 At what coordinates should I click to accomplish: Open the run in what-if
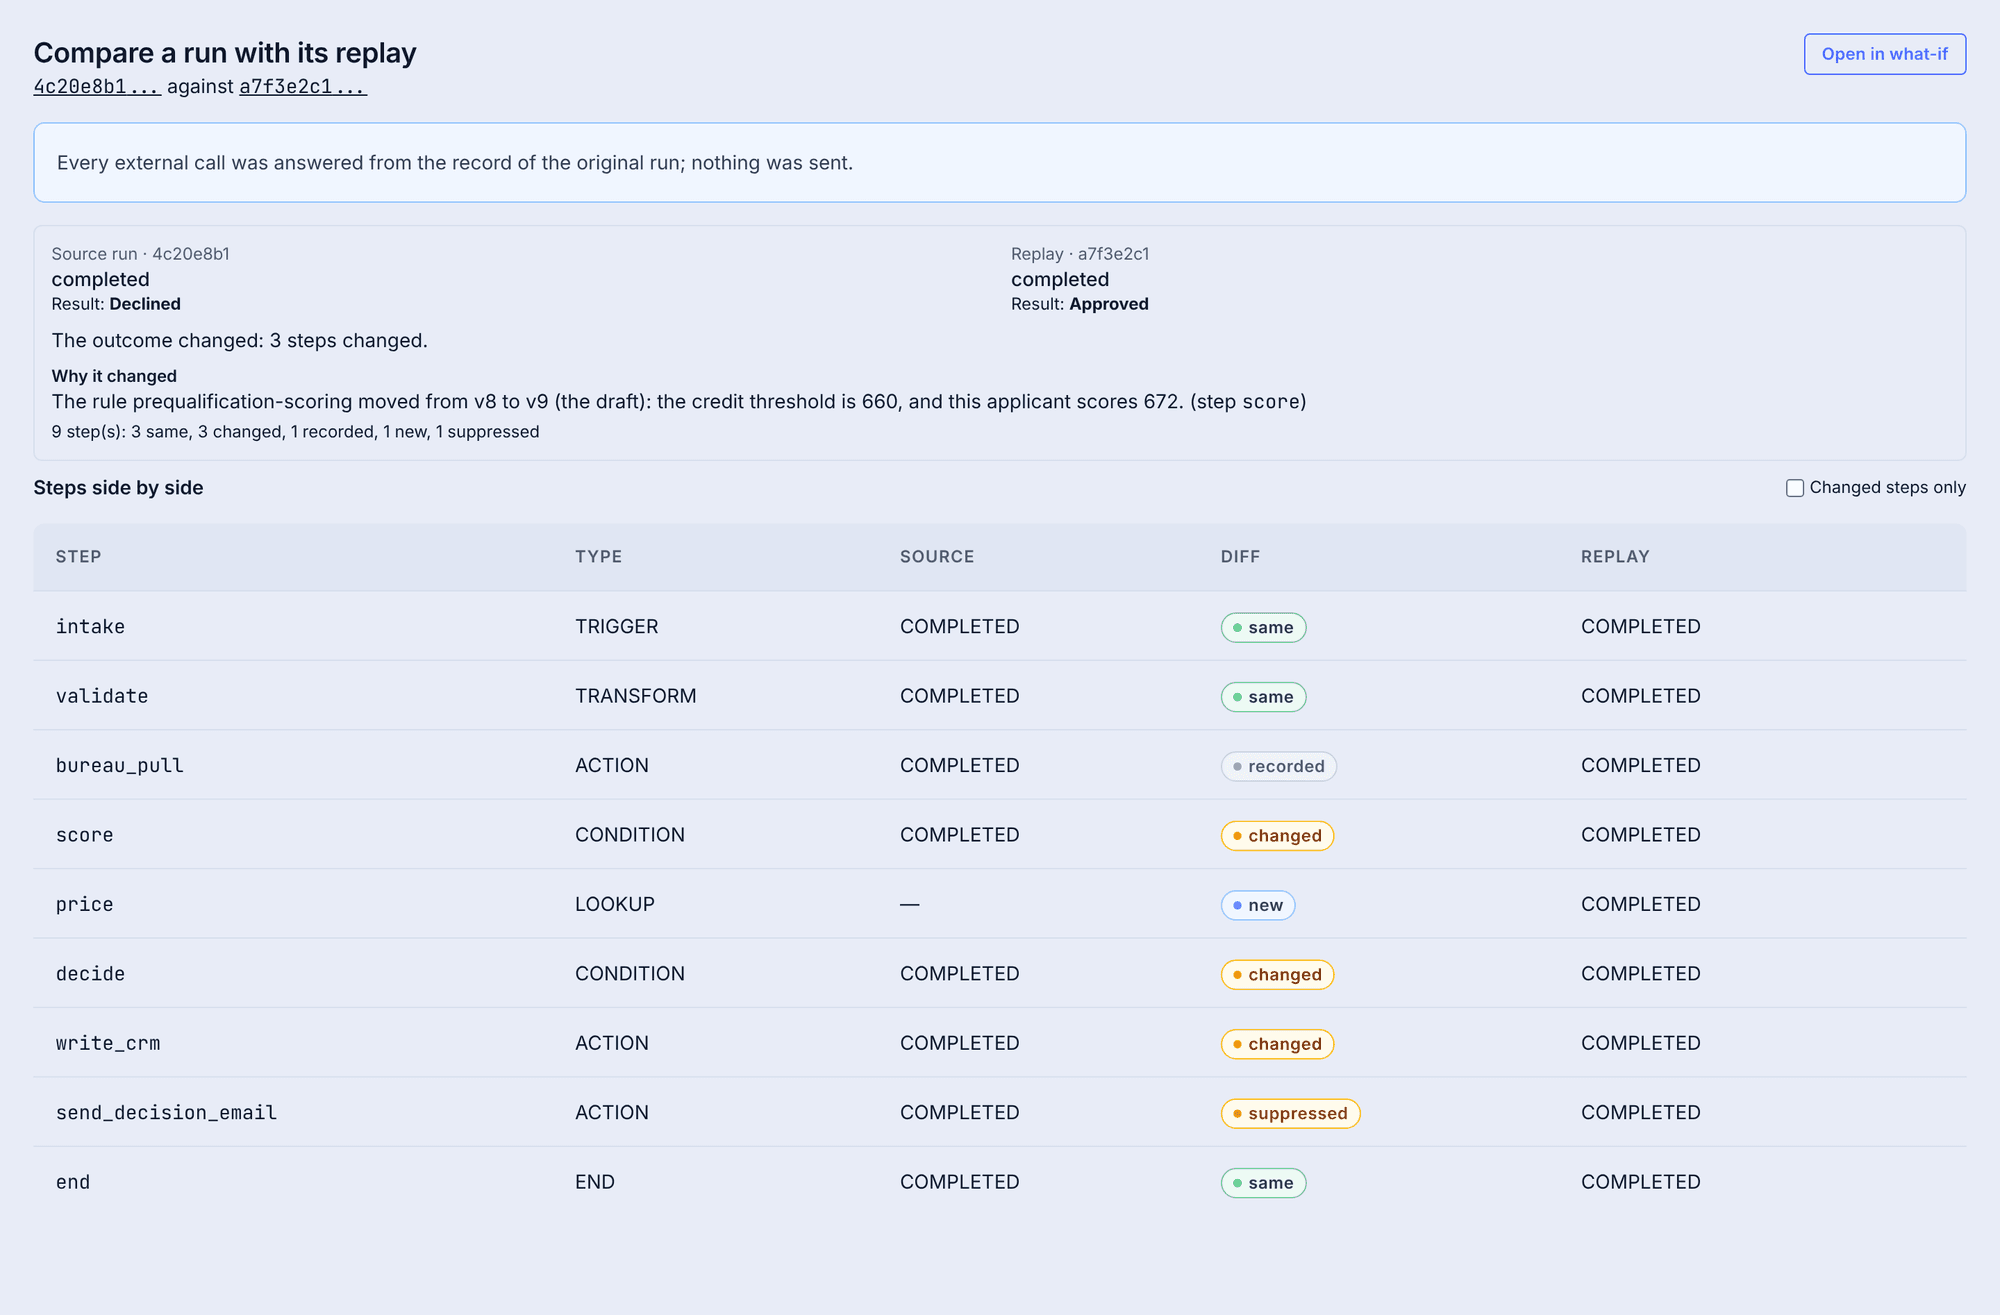click(x=1884, y=54)
